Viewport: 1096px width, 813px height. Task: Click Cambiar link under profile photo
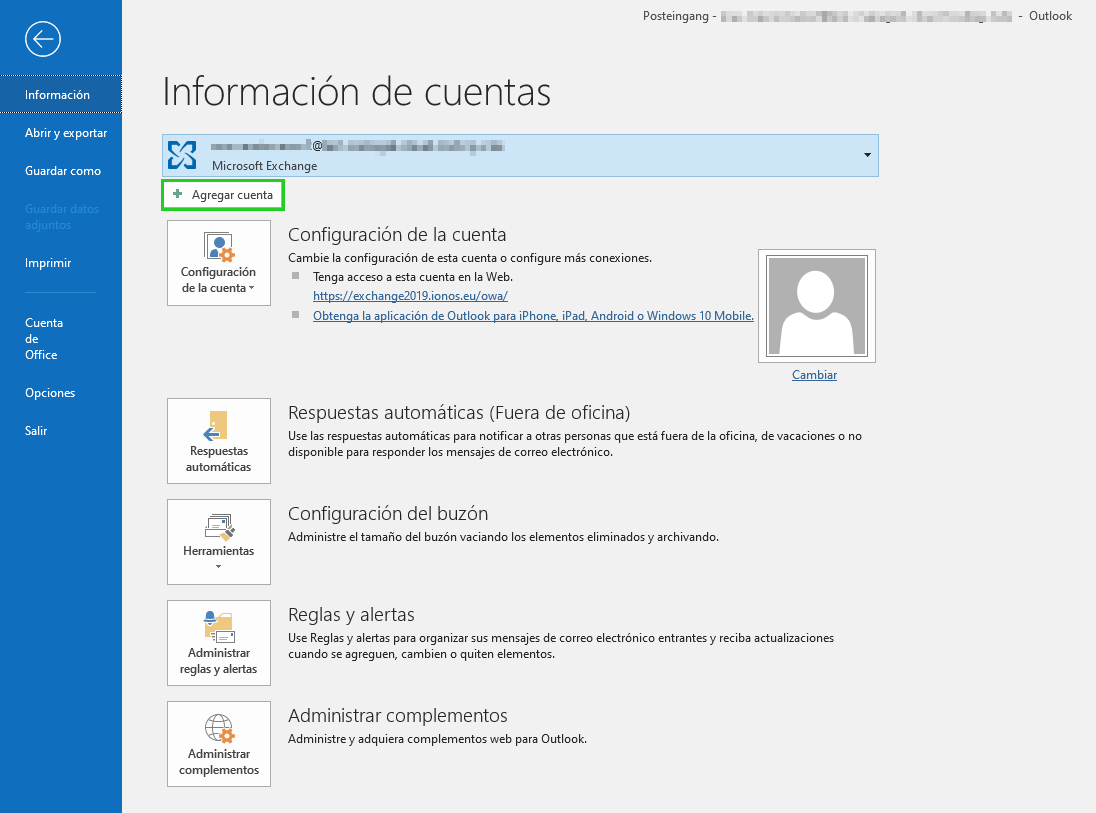[814, 375]
